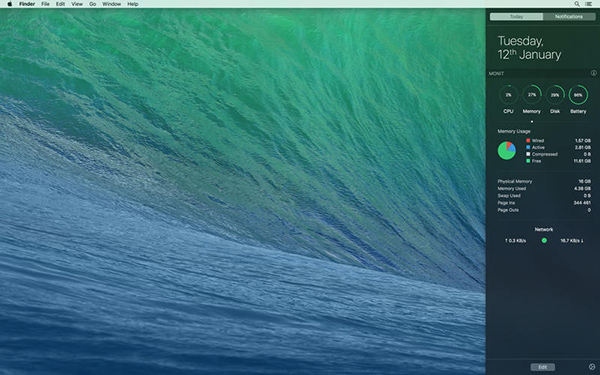This screenshot has height=375, width=600.
Task: Toggle the Notification Center list icon
Action: (x=588, y=4)
